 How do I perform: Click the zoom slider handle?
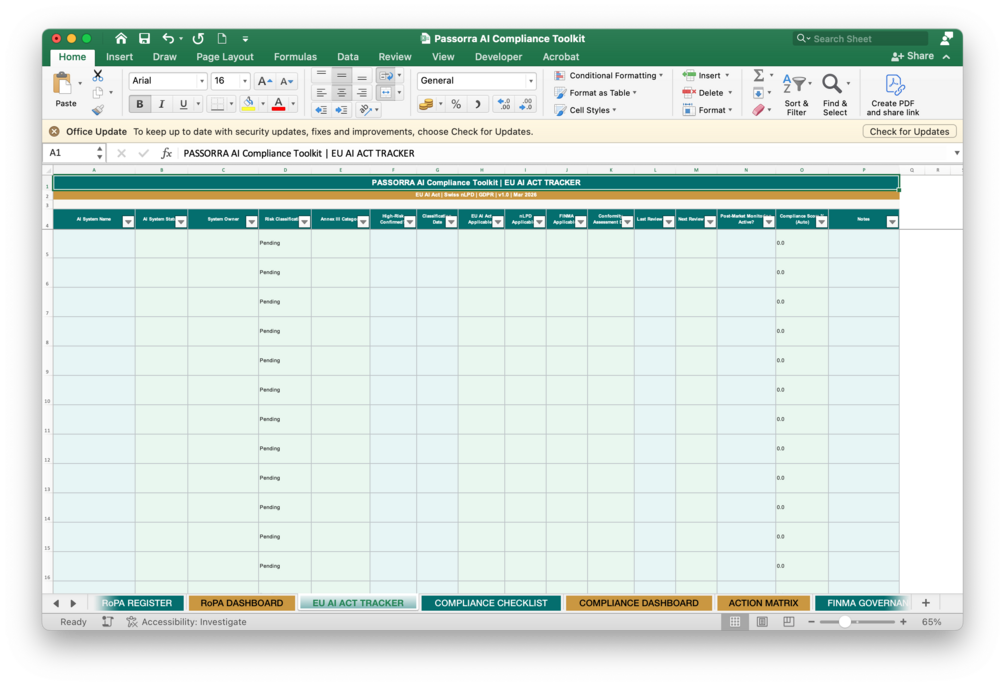(845, 622)
